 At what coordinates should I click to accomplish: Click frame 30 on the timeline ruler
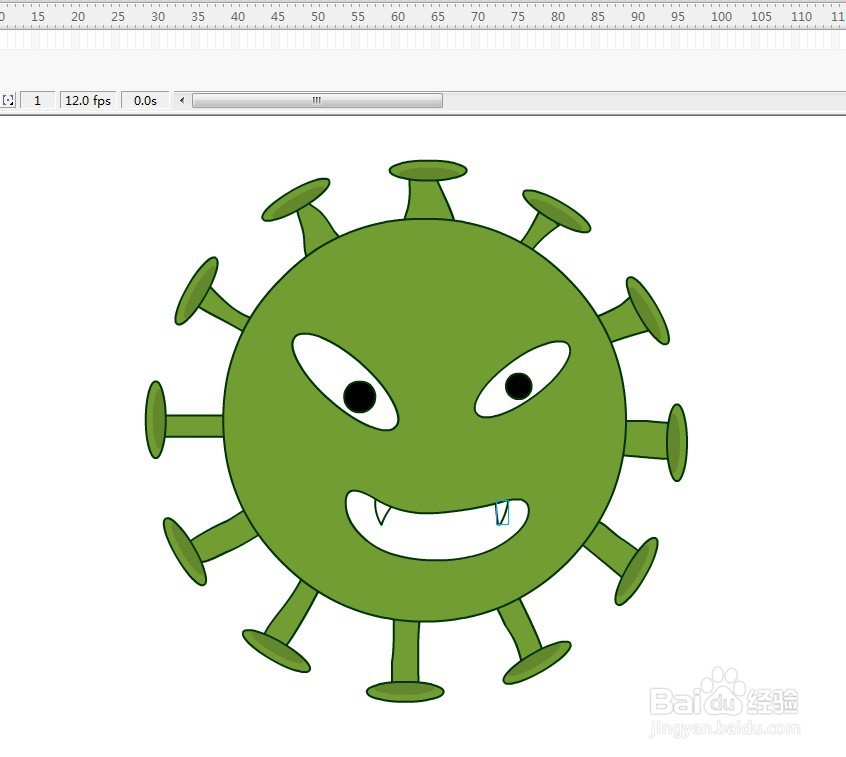point(158,17)
